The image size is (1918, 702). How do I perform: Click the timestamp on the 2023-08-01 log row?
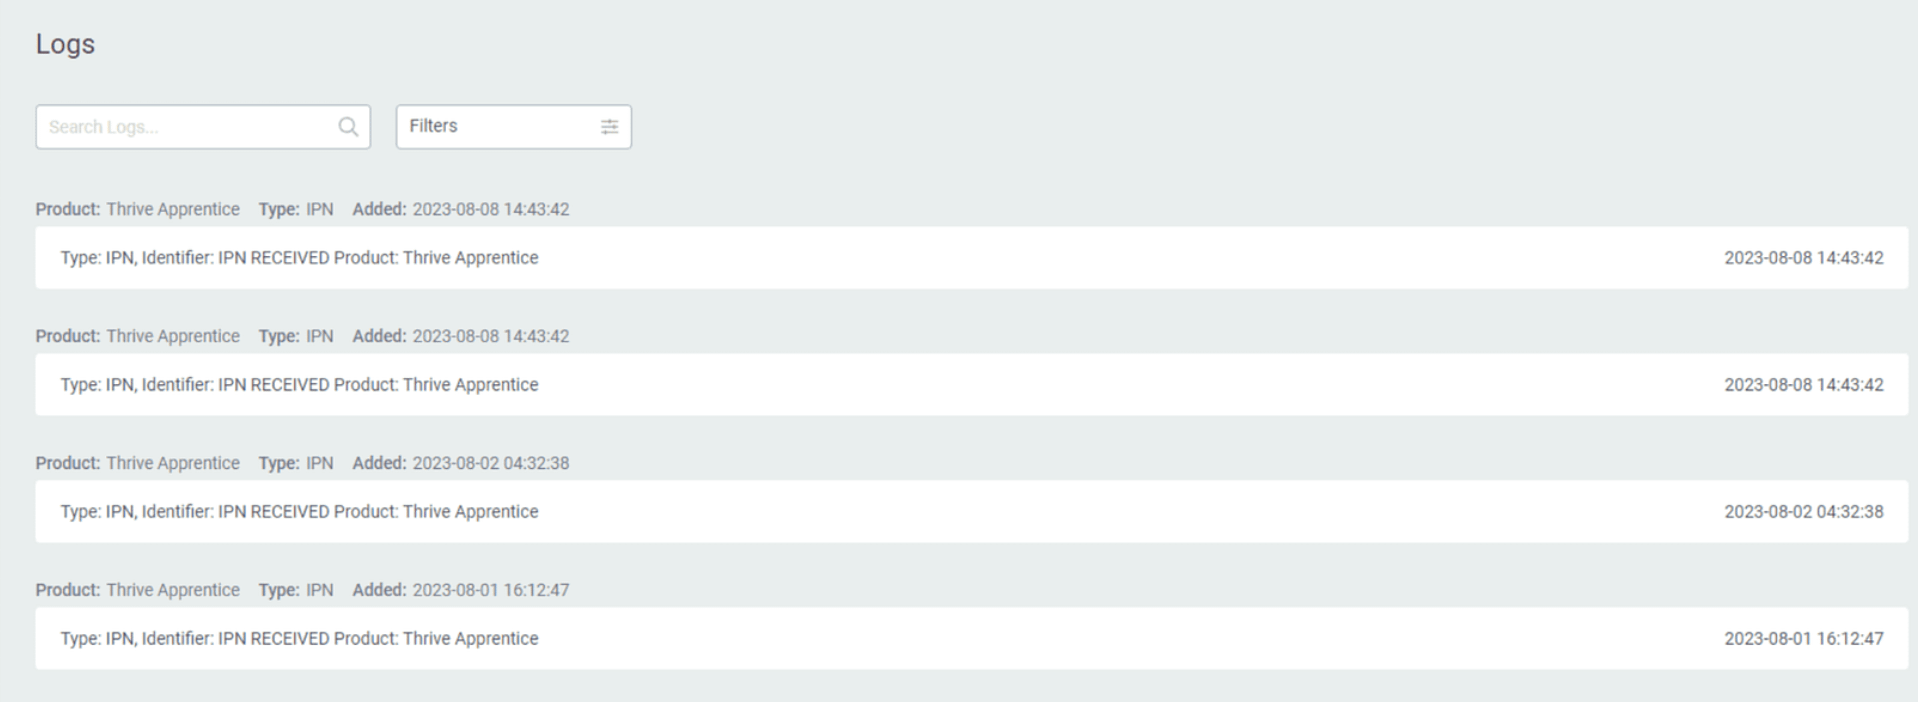pos(1804,638)
